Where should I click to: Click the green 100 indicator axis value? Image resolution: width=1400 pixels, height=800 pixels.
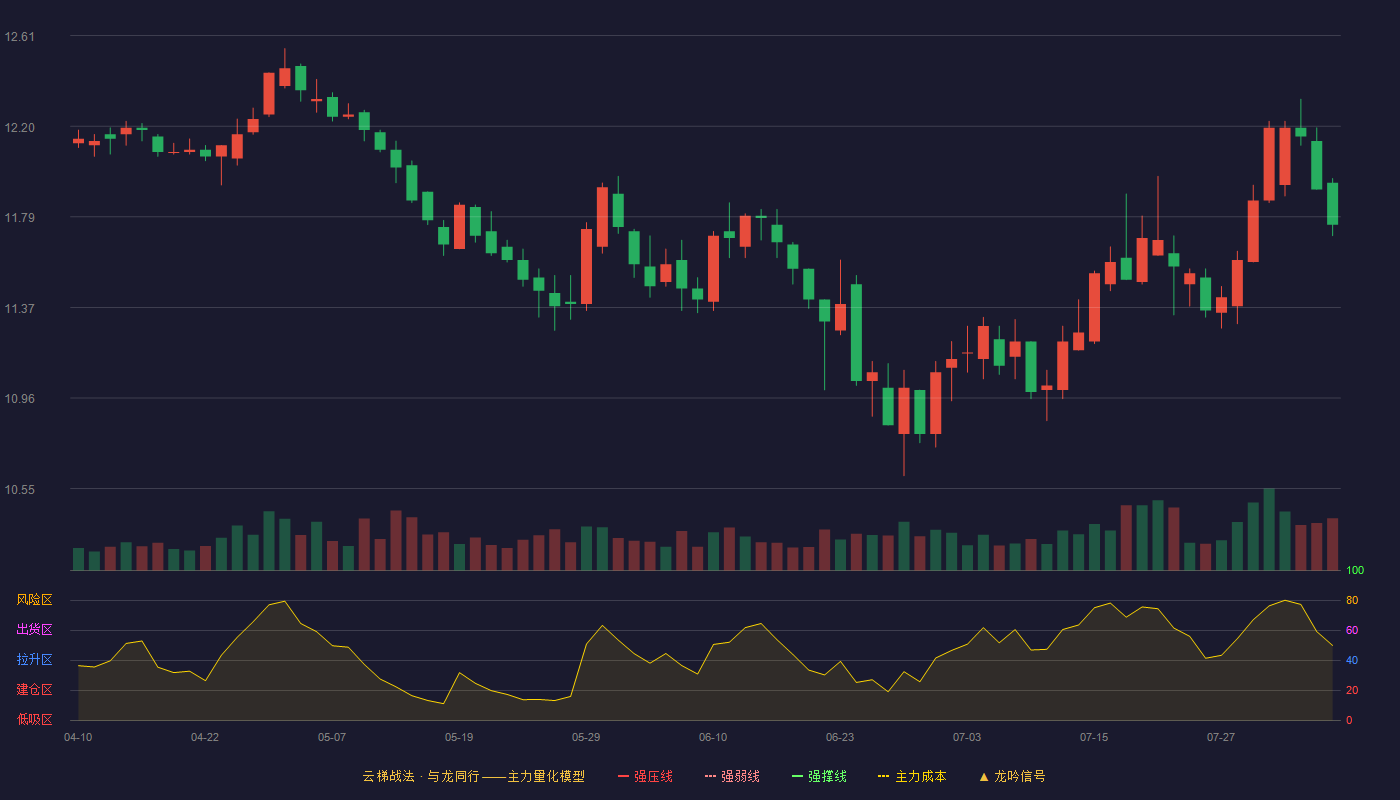pos(1355,571)
